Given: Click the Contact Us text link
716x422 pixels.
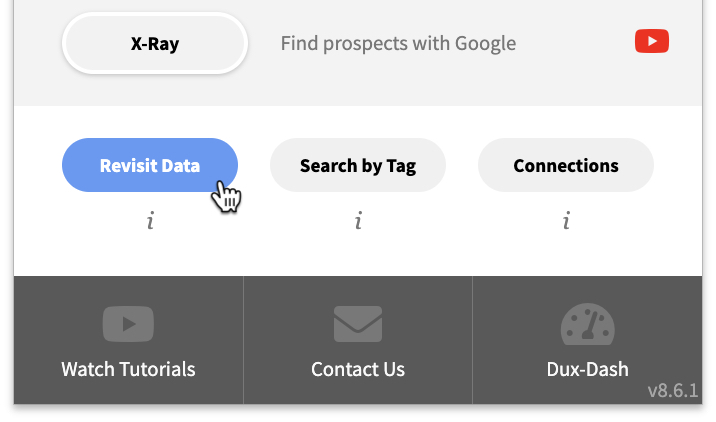Looking at the screenshot, I should [358, 369].
